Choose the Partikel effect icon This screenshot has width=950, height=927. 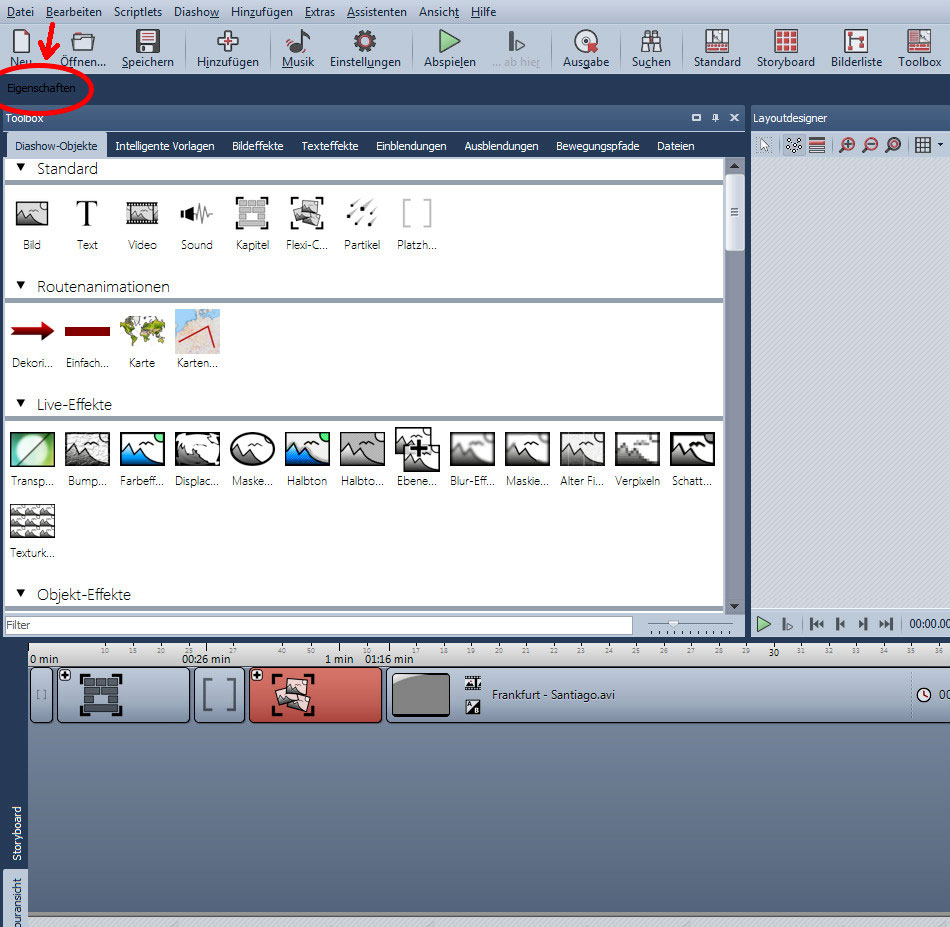362,213
